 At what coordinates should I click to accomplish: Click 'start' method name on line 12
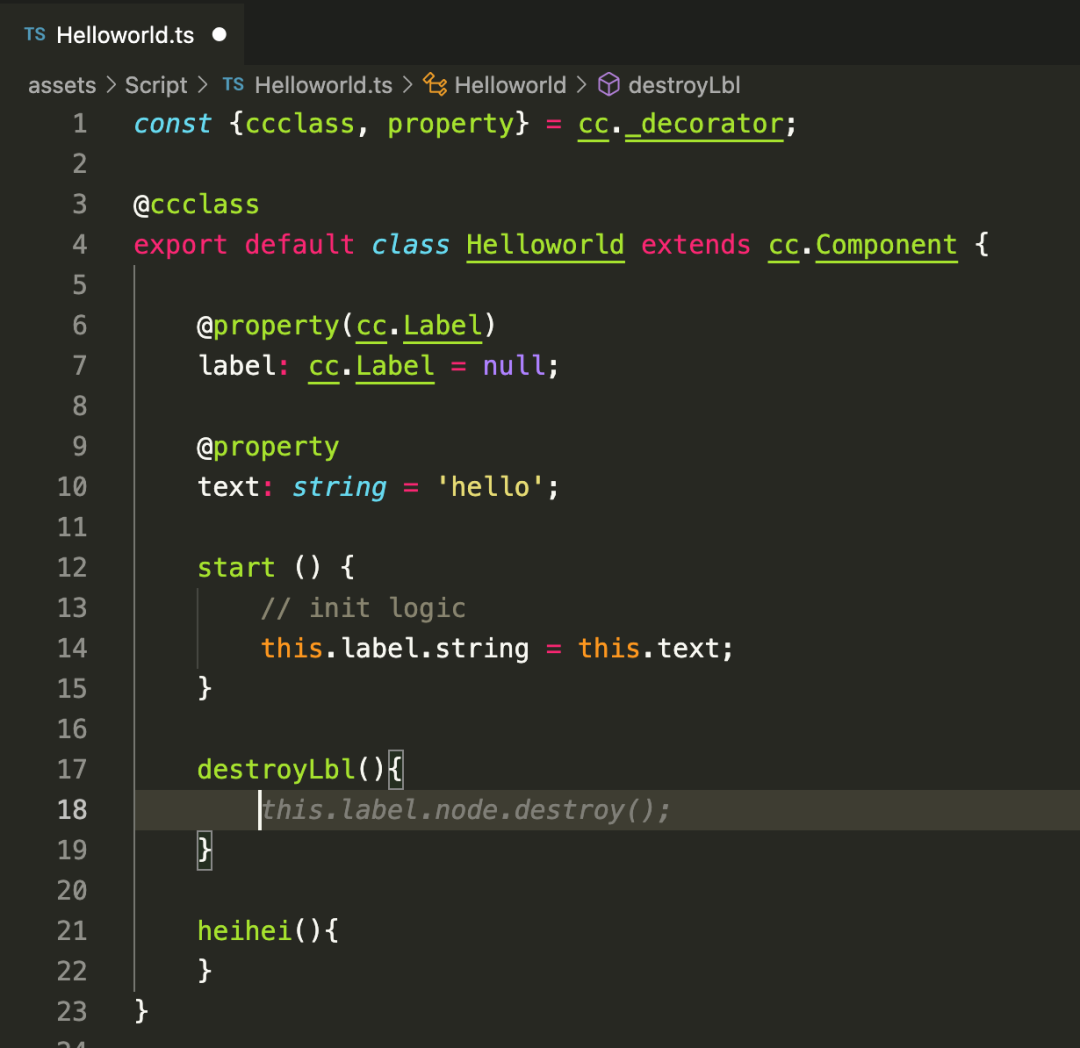236,568
